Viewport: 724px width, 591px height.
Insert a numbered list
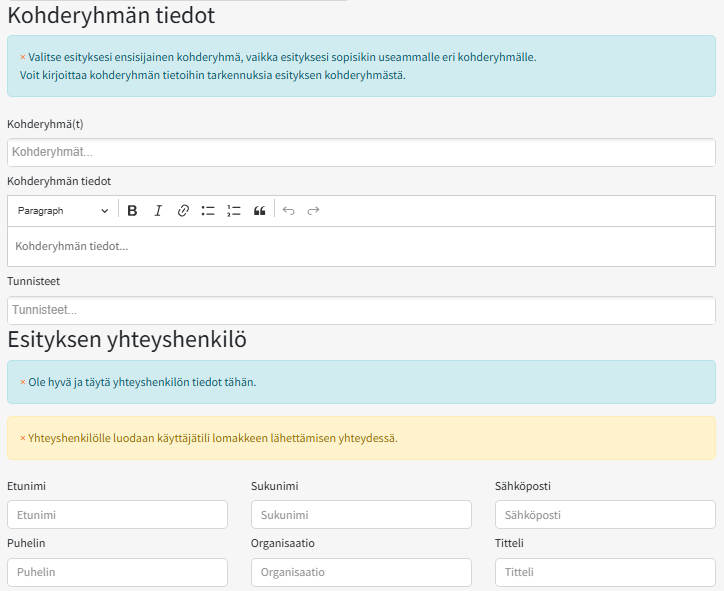click(234, 211)
